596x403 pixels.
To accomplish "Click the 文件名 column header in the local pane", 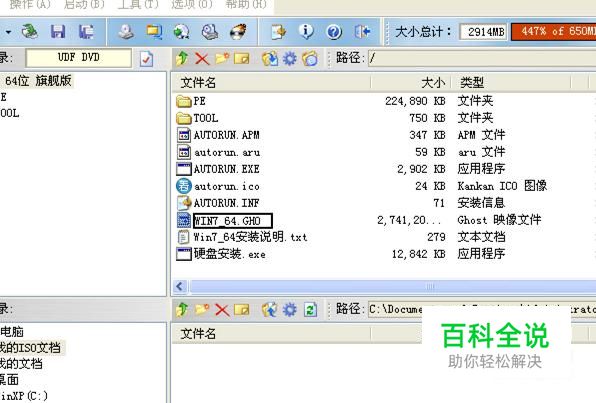I will [x=271, y=334].
